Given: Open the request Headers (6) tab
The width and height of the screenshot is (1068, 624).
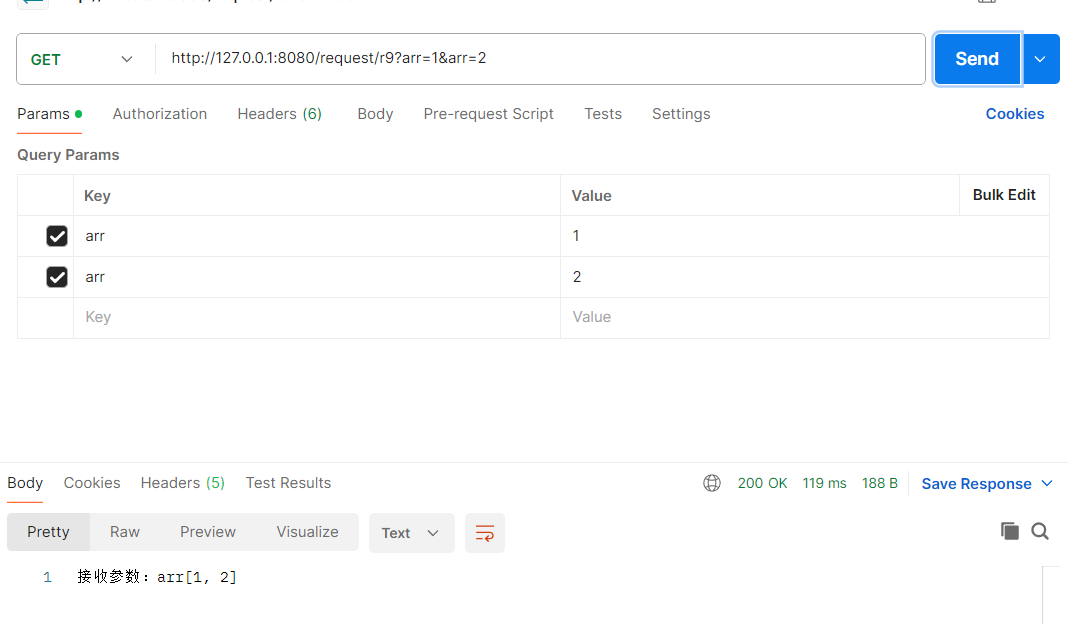Looking at the screenshot, I should click(280, 114).
